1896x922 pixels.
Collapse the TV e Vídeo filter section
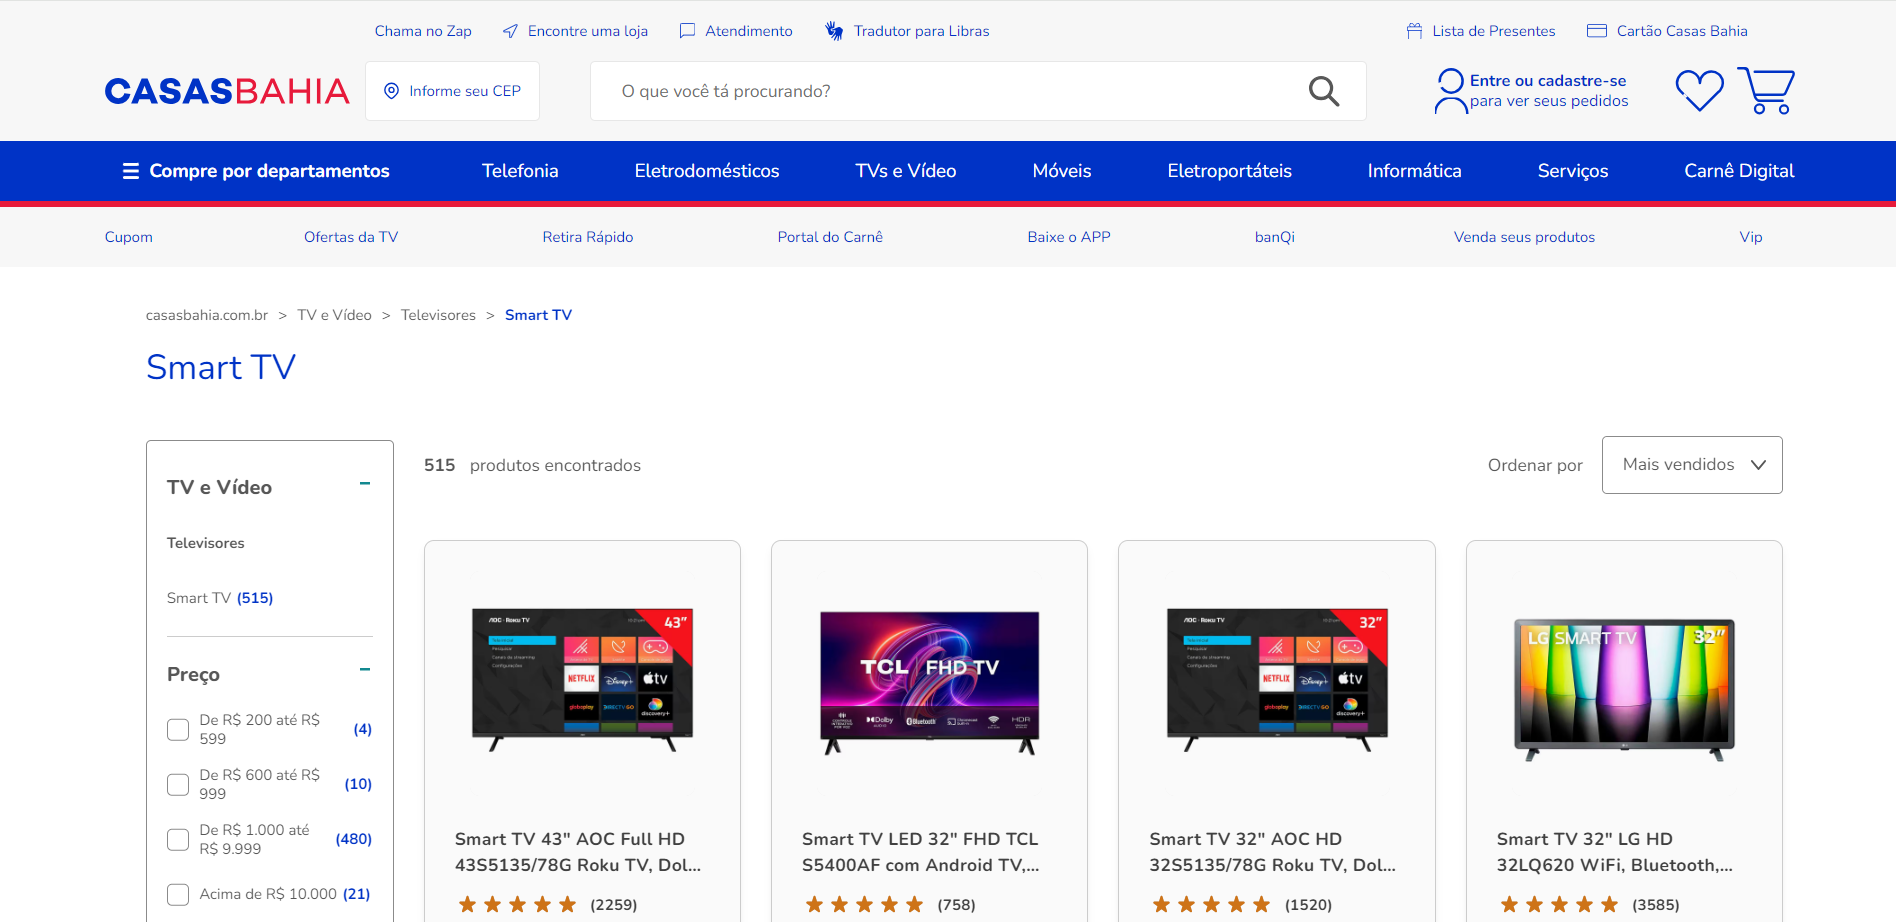point(365,484)
